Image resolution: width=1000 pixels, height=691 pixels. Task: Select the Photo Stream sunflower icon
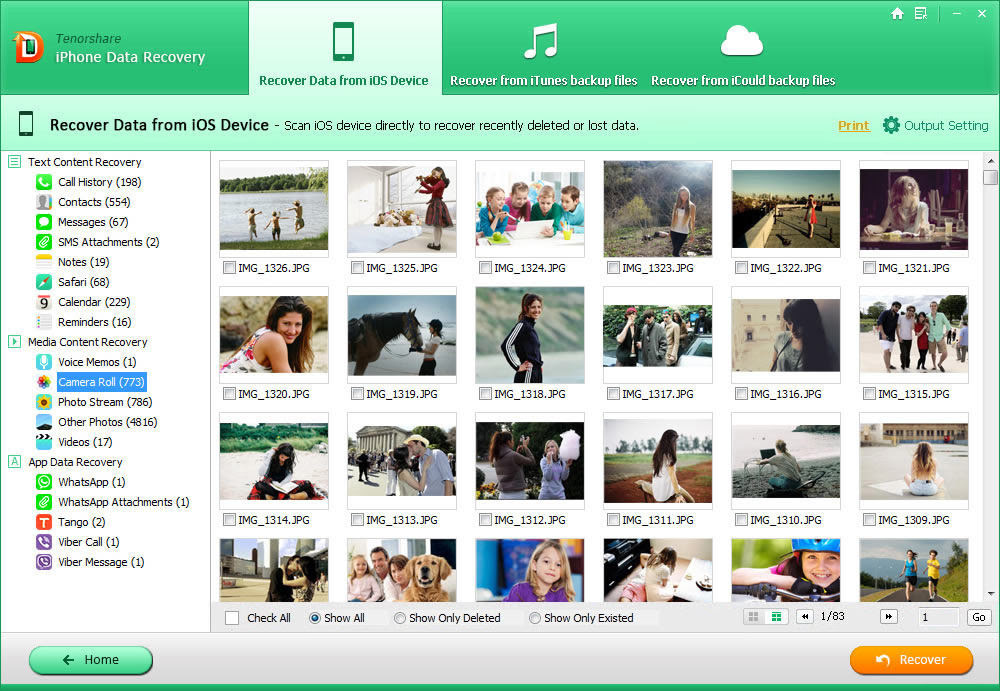[x=44, y=402]
